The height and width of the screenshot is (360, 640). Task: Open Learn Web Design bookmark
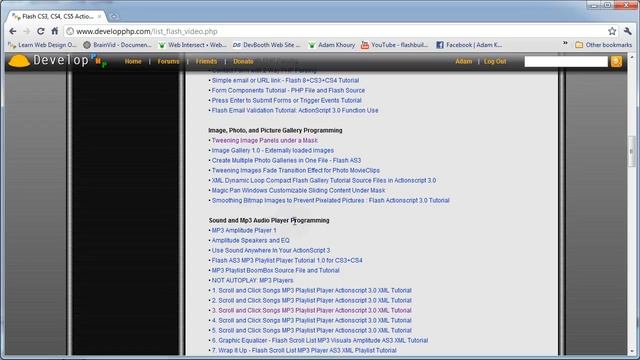click(x=42, y=45)
